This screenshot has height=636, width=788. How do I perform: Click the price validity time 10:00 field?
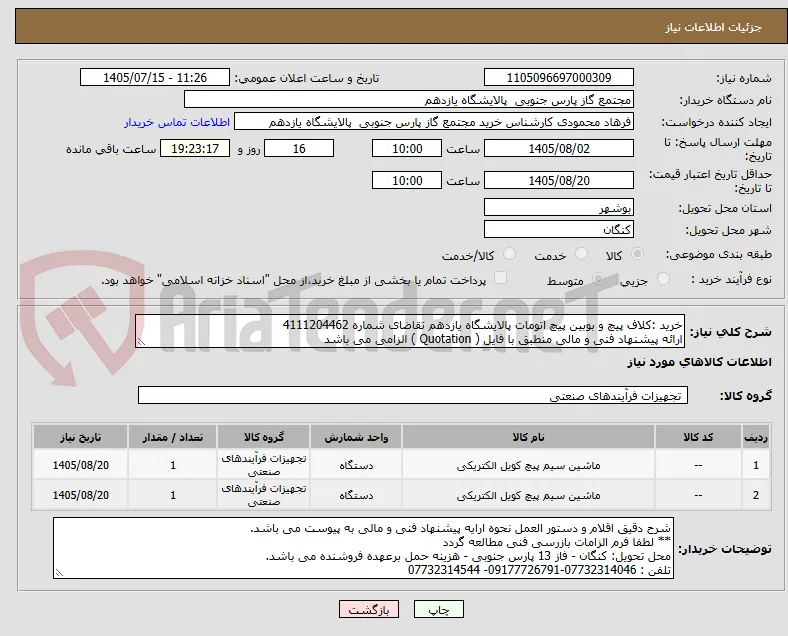click(407, 180)
